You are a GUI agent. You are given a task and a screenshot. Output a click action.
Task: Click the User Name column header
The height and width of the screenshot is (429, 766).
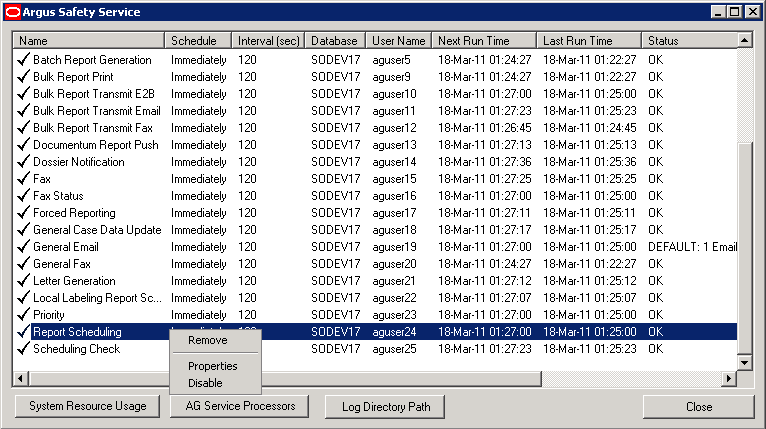(399, 41)
